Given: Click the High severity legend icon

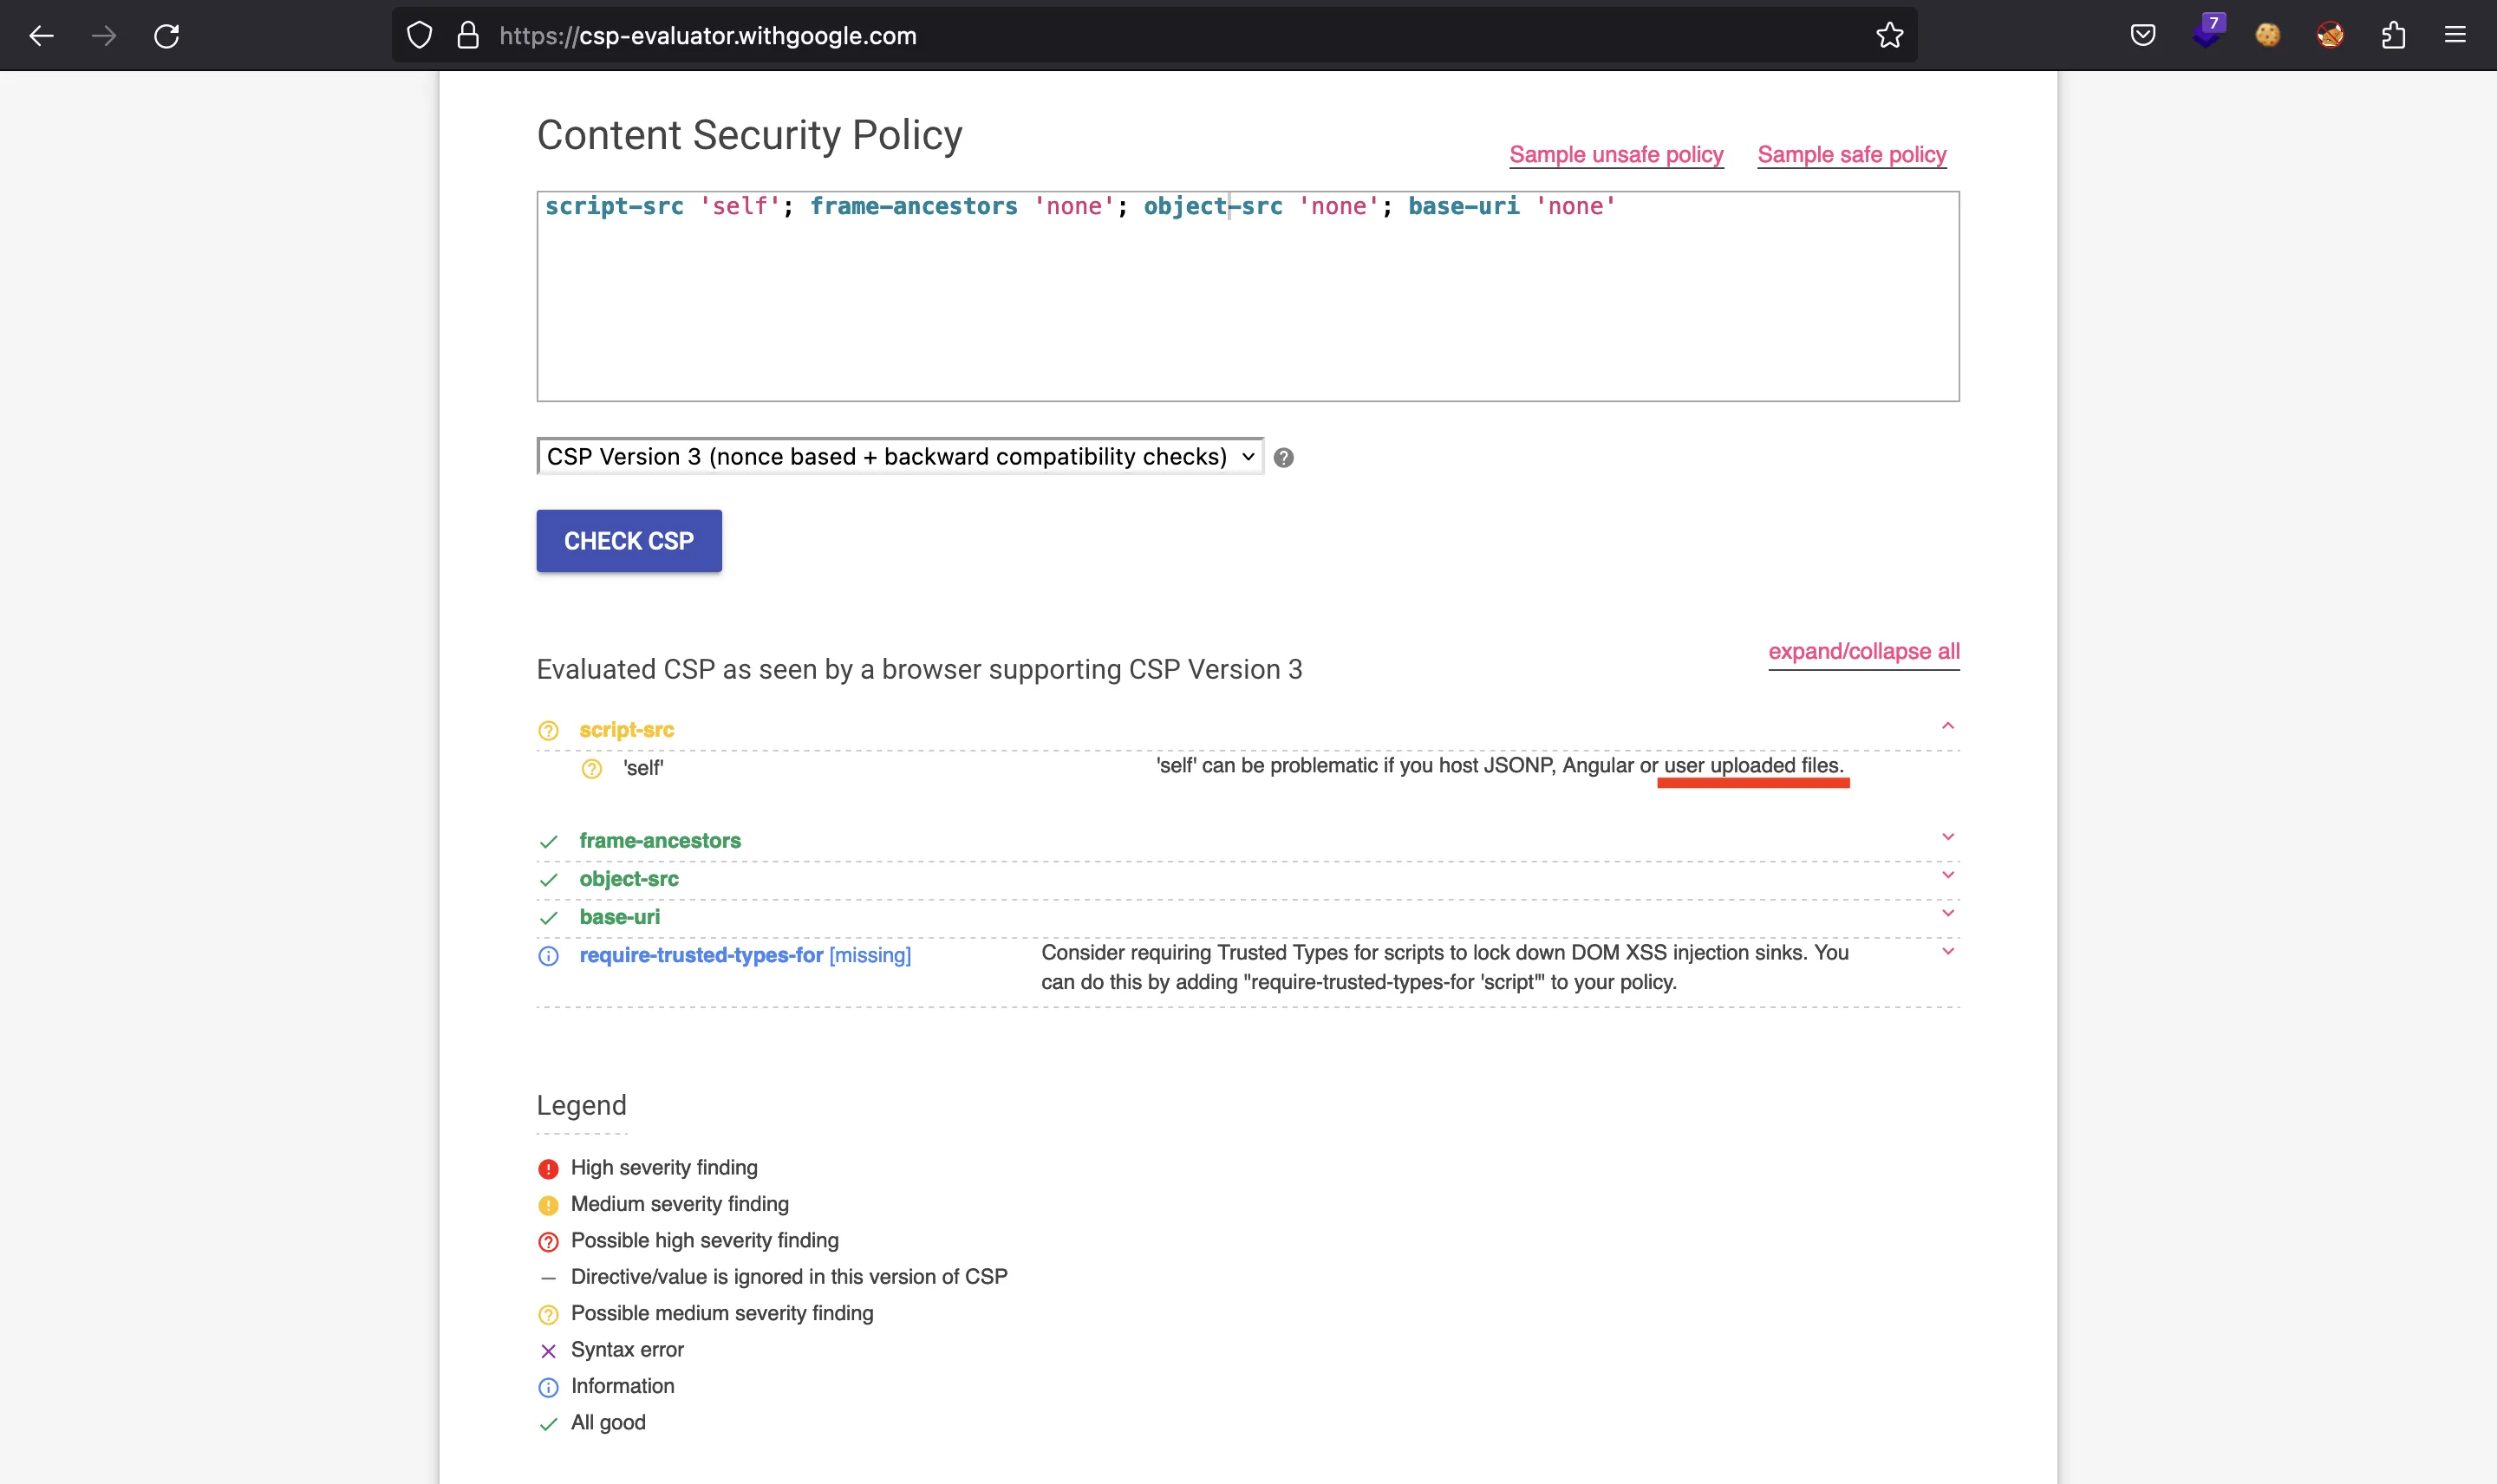Looking at the screenshot, I should [548, 1169].
